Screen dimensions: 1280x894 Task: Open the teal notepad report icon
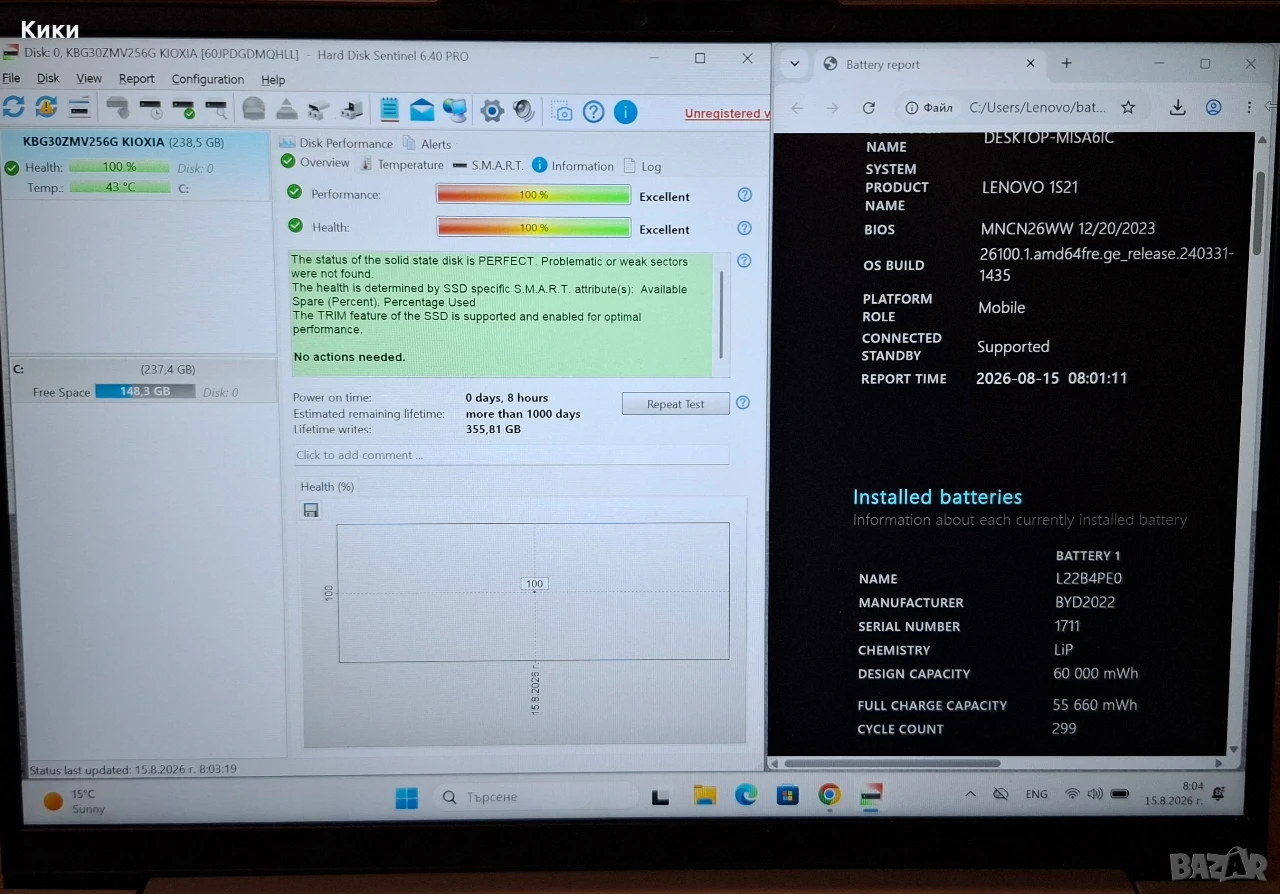tap(390, 110)
